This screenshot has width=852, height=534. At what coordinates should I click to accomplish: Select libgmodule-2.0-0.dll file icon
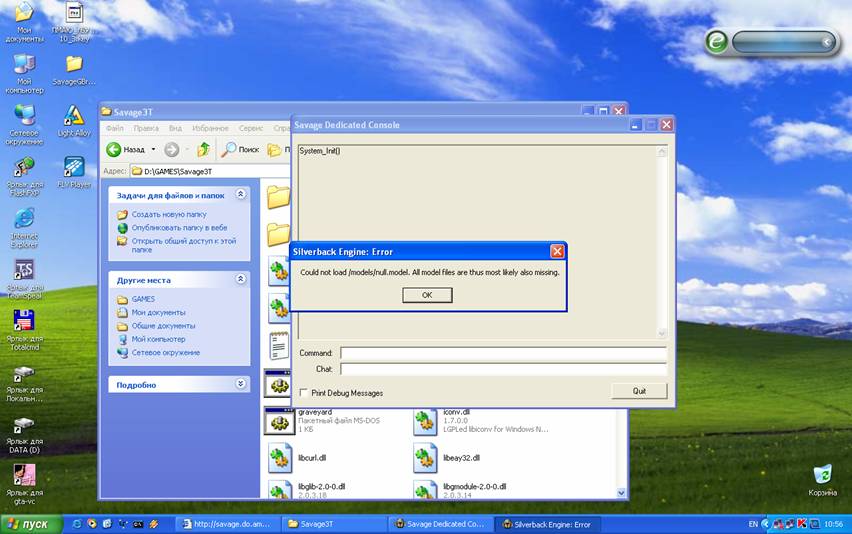(424, 489)
